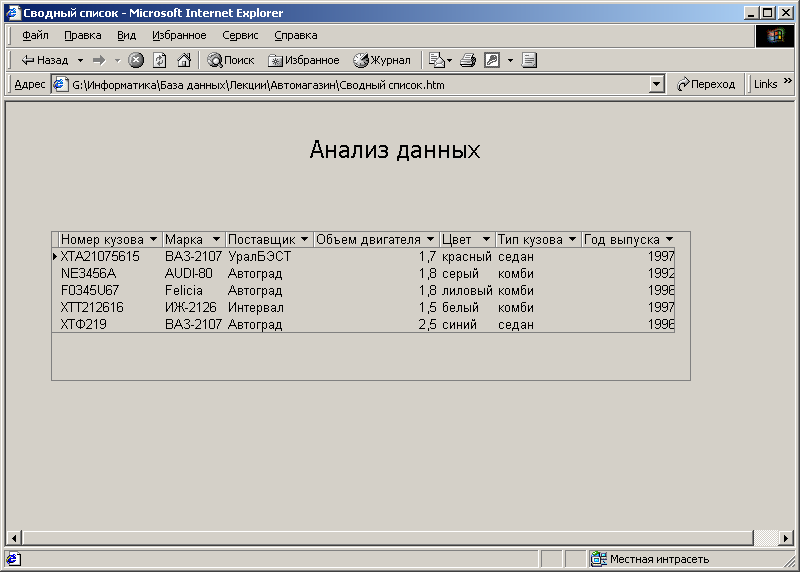Open the Файл menu
The image size is (800, 572).
[35, 35]
